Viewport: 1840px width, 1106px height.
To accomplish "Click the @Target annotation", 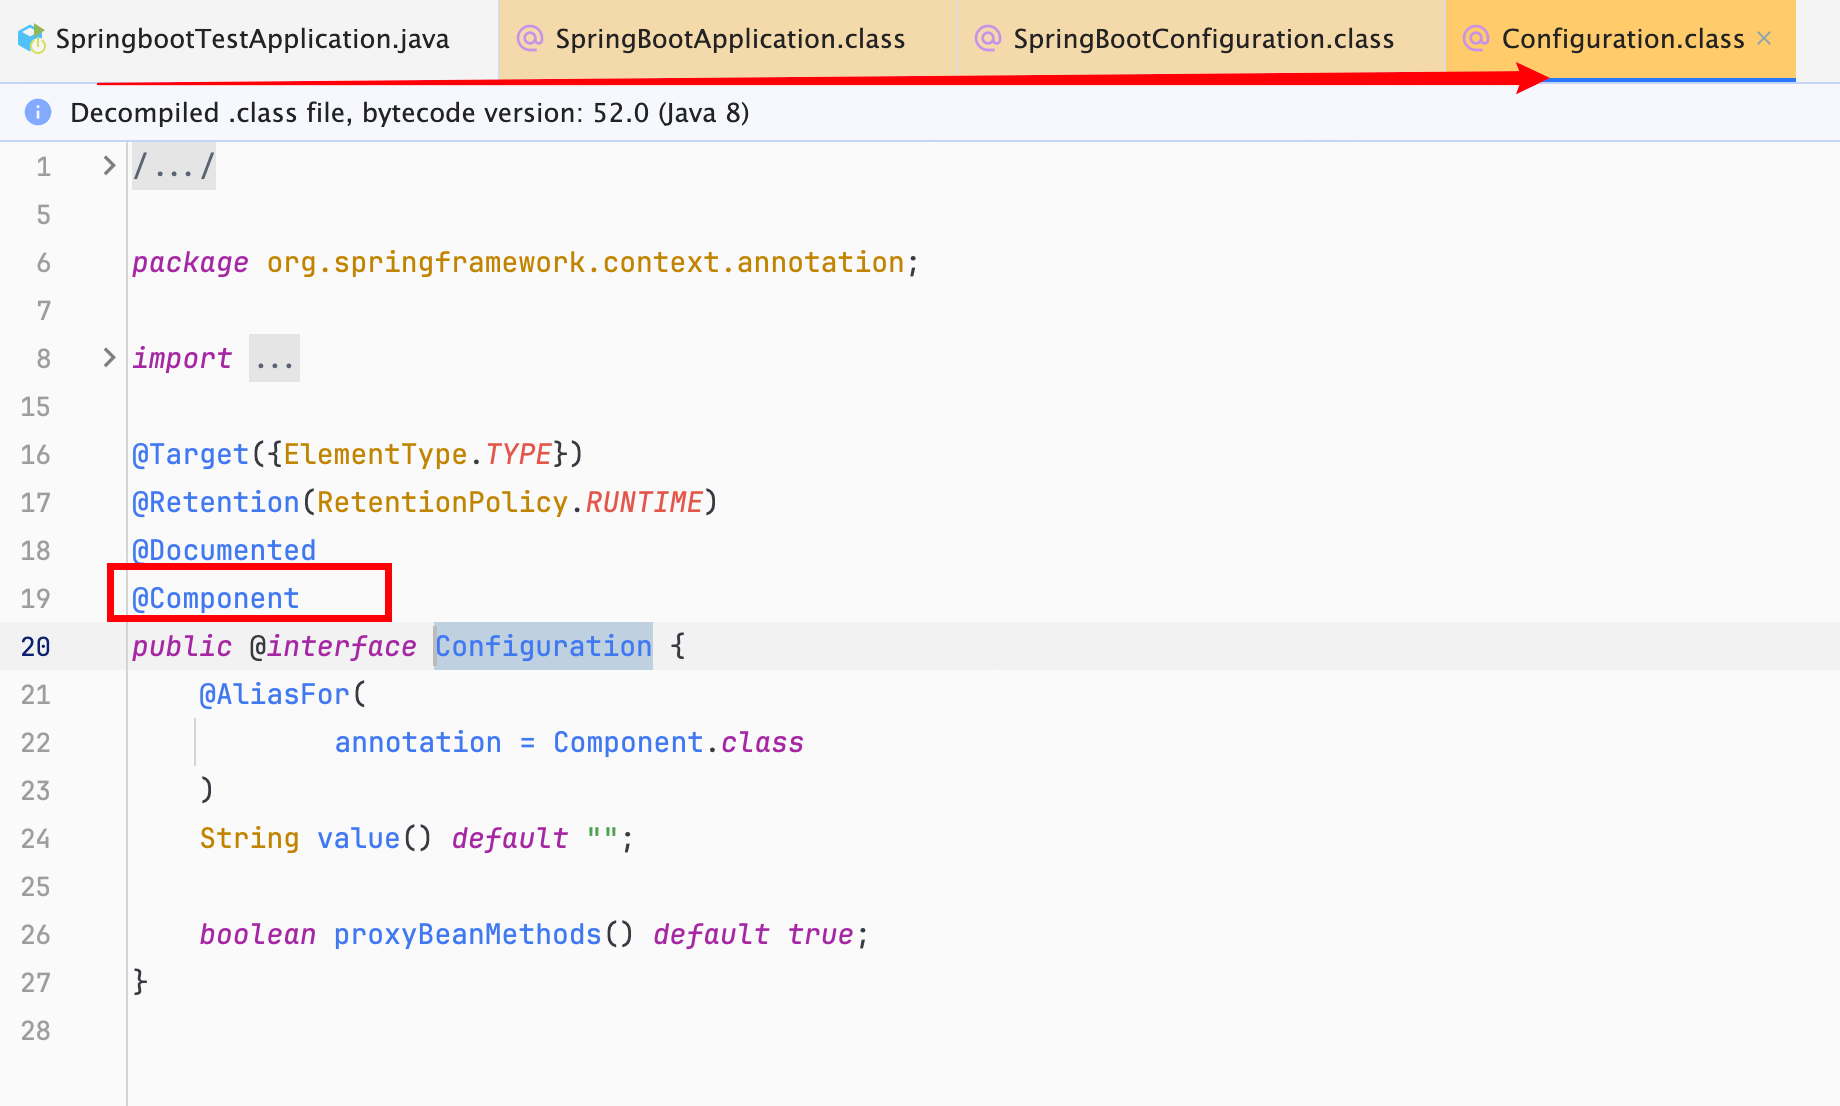I will pos(190,454).
